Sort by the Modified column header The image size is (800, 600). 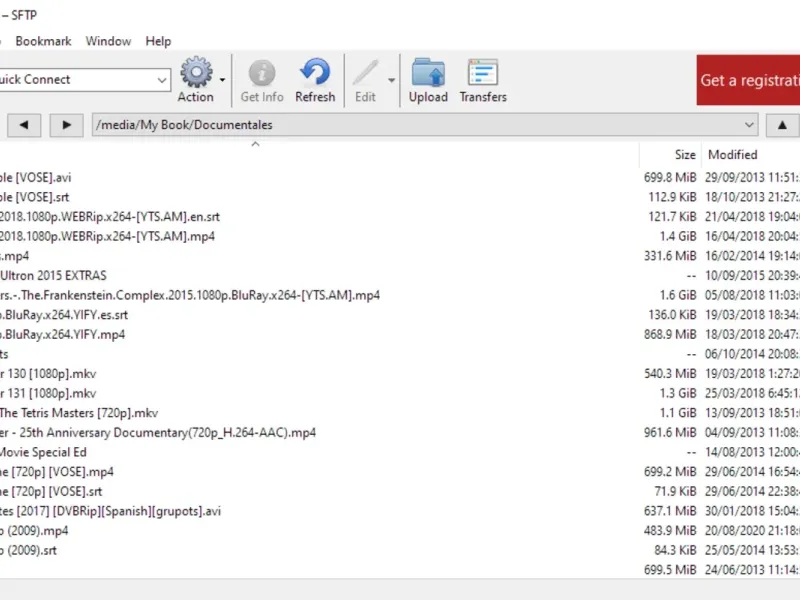click(733, 155)
